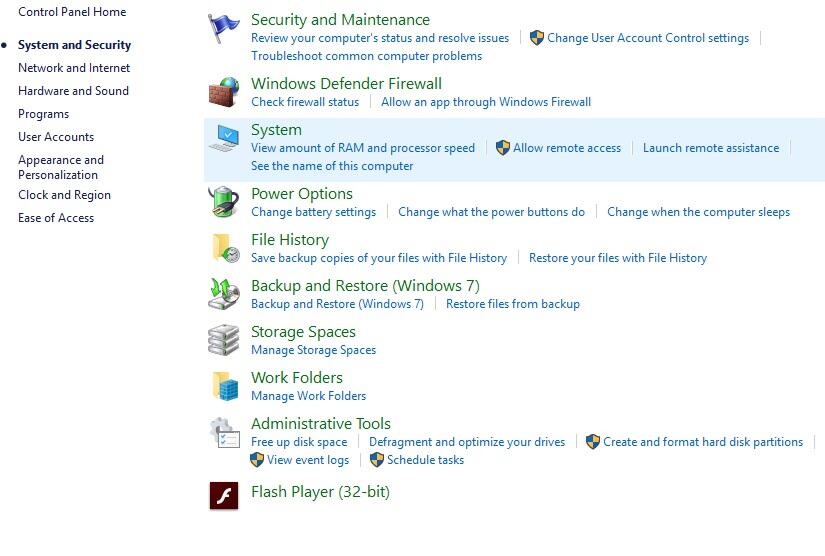Click the Flash Player red icon
This screenshot has height=556, width=825.
click(224, 496)
